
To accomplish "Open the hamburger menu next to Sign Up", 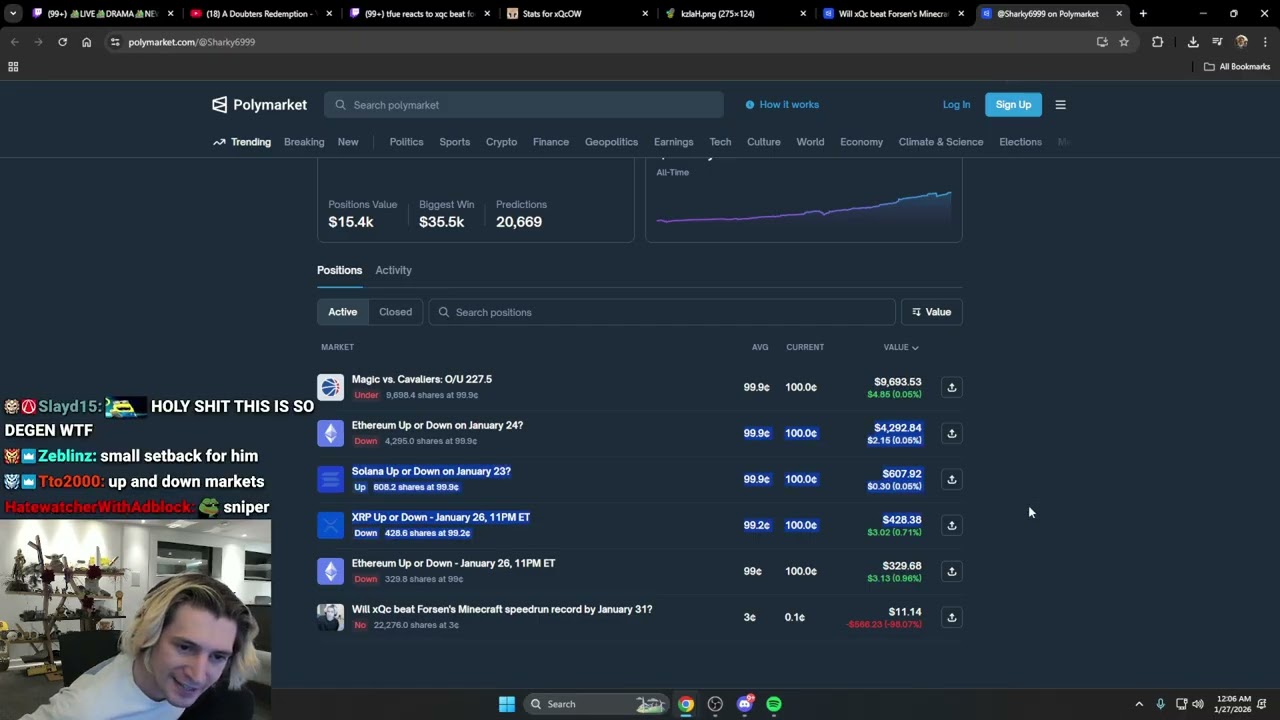I will point(1060,105).
